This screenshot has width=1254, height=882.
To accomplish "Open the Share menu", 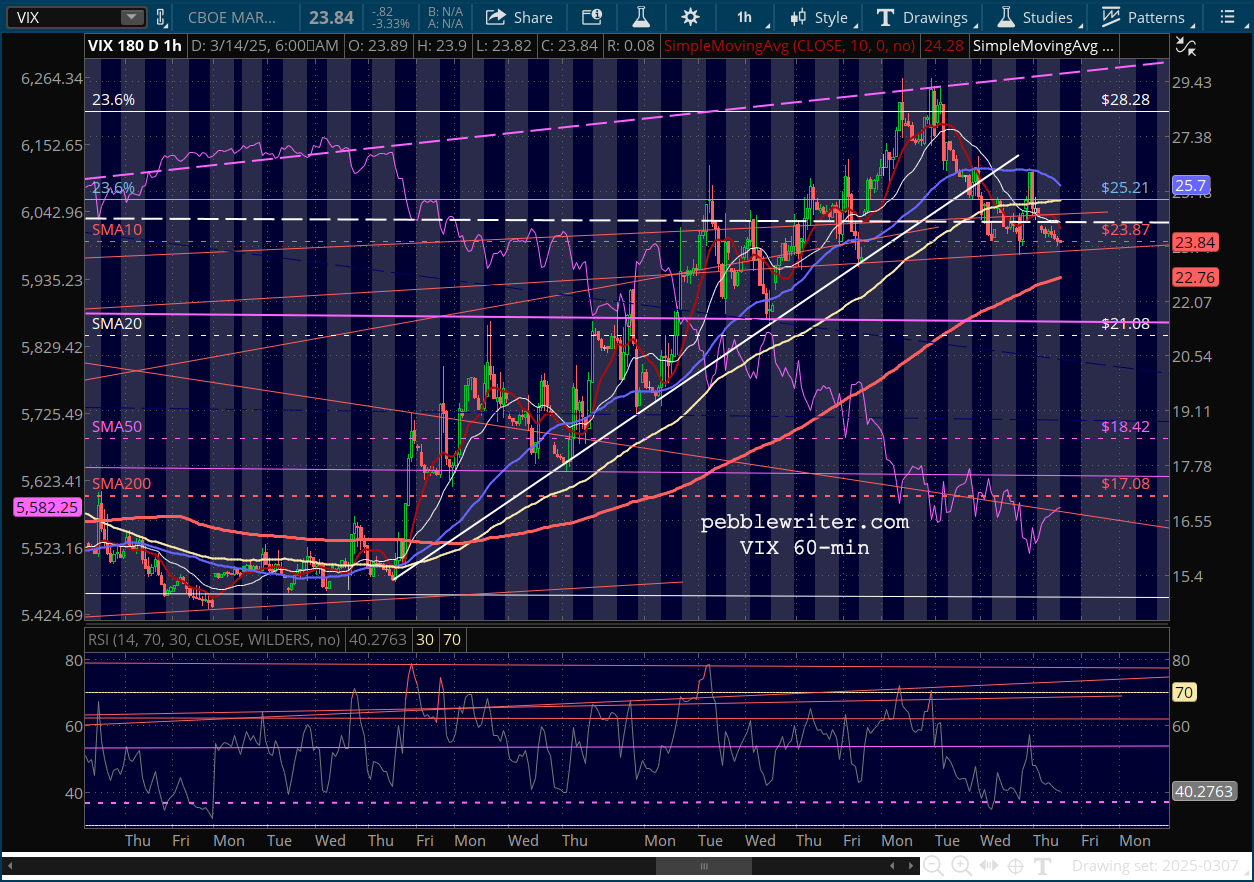I will (x=519, y=17).
